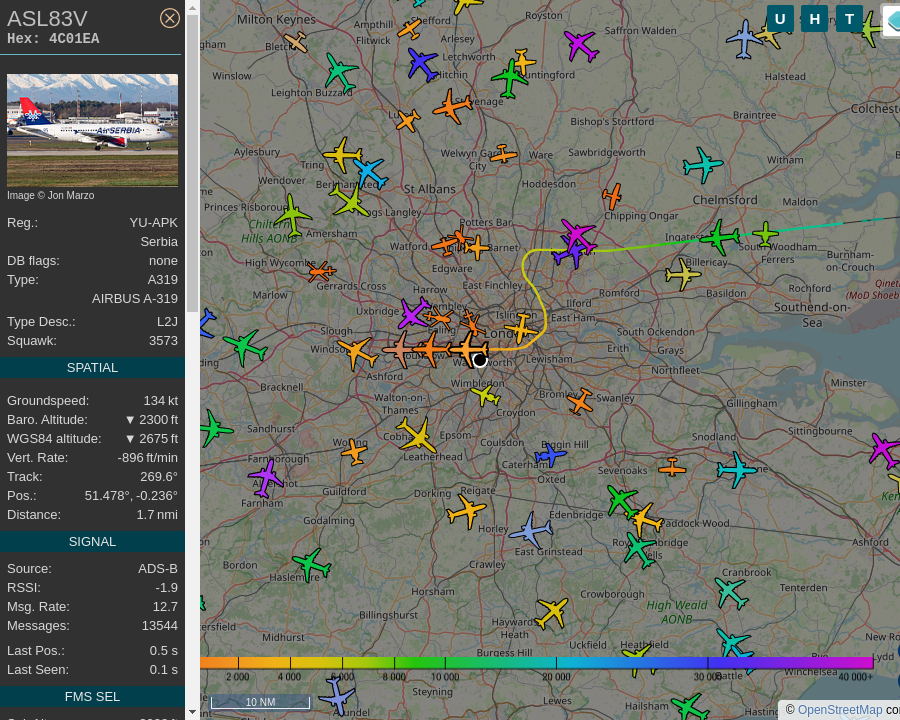Viewport: 900px width, 720px height.
Task: Select orange aircraft near Reigate
Action: pyautogui.click(x=467, y=511)
